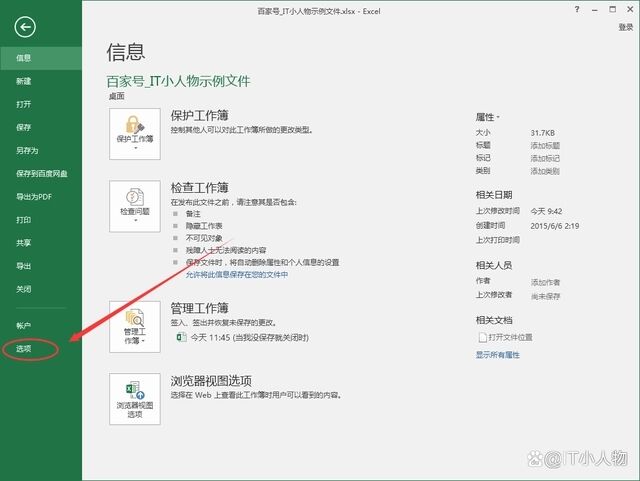Select 保存到百度网盘 in the sidebar
The image size is (640, 481).
(x=41, y=174)
